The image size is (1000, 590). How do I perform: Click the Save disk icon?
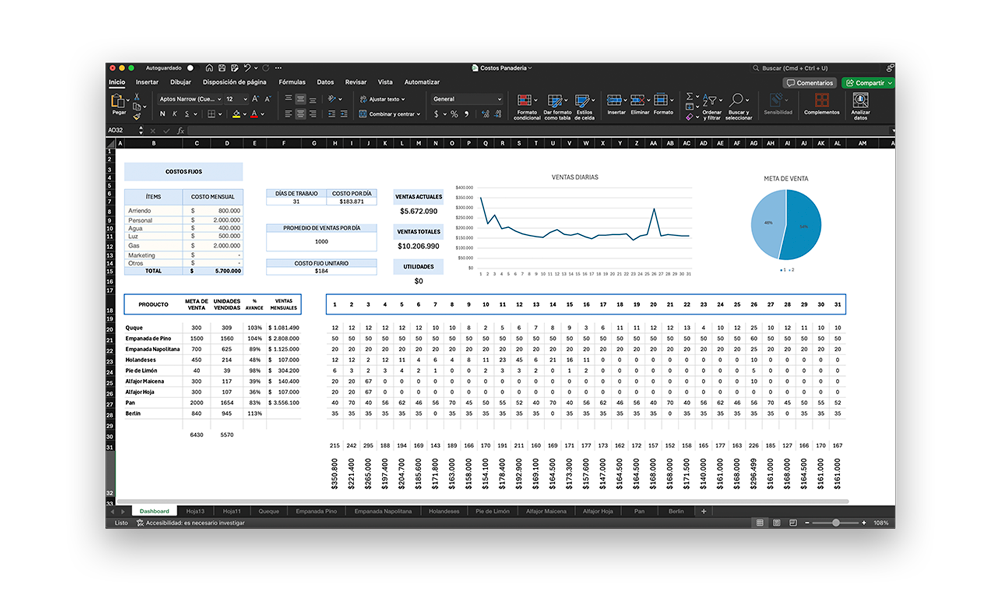[x=222, y=68]
